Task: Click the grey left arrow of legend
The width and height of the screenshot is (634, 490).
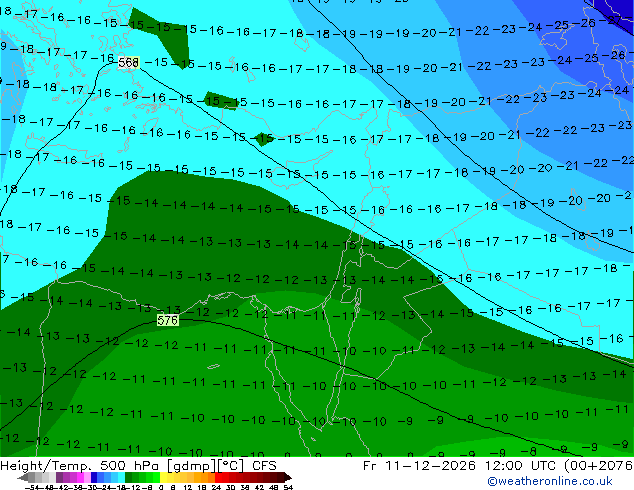Action: 23,477
